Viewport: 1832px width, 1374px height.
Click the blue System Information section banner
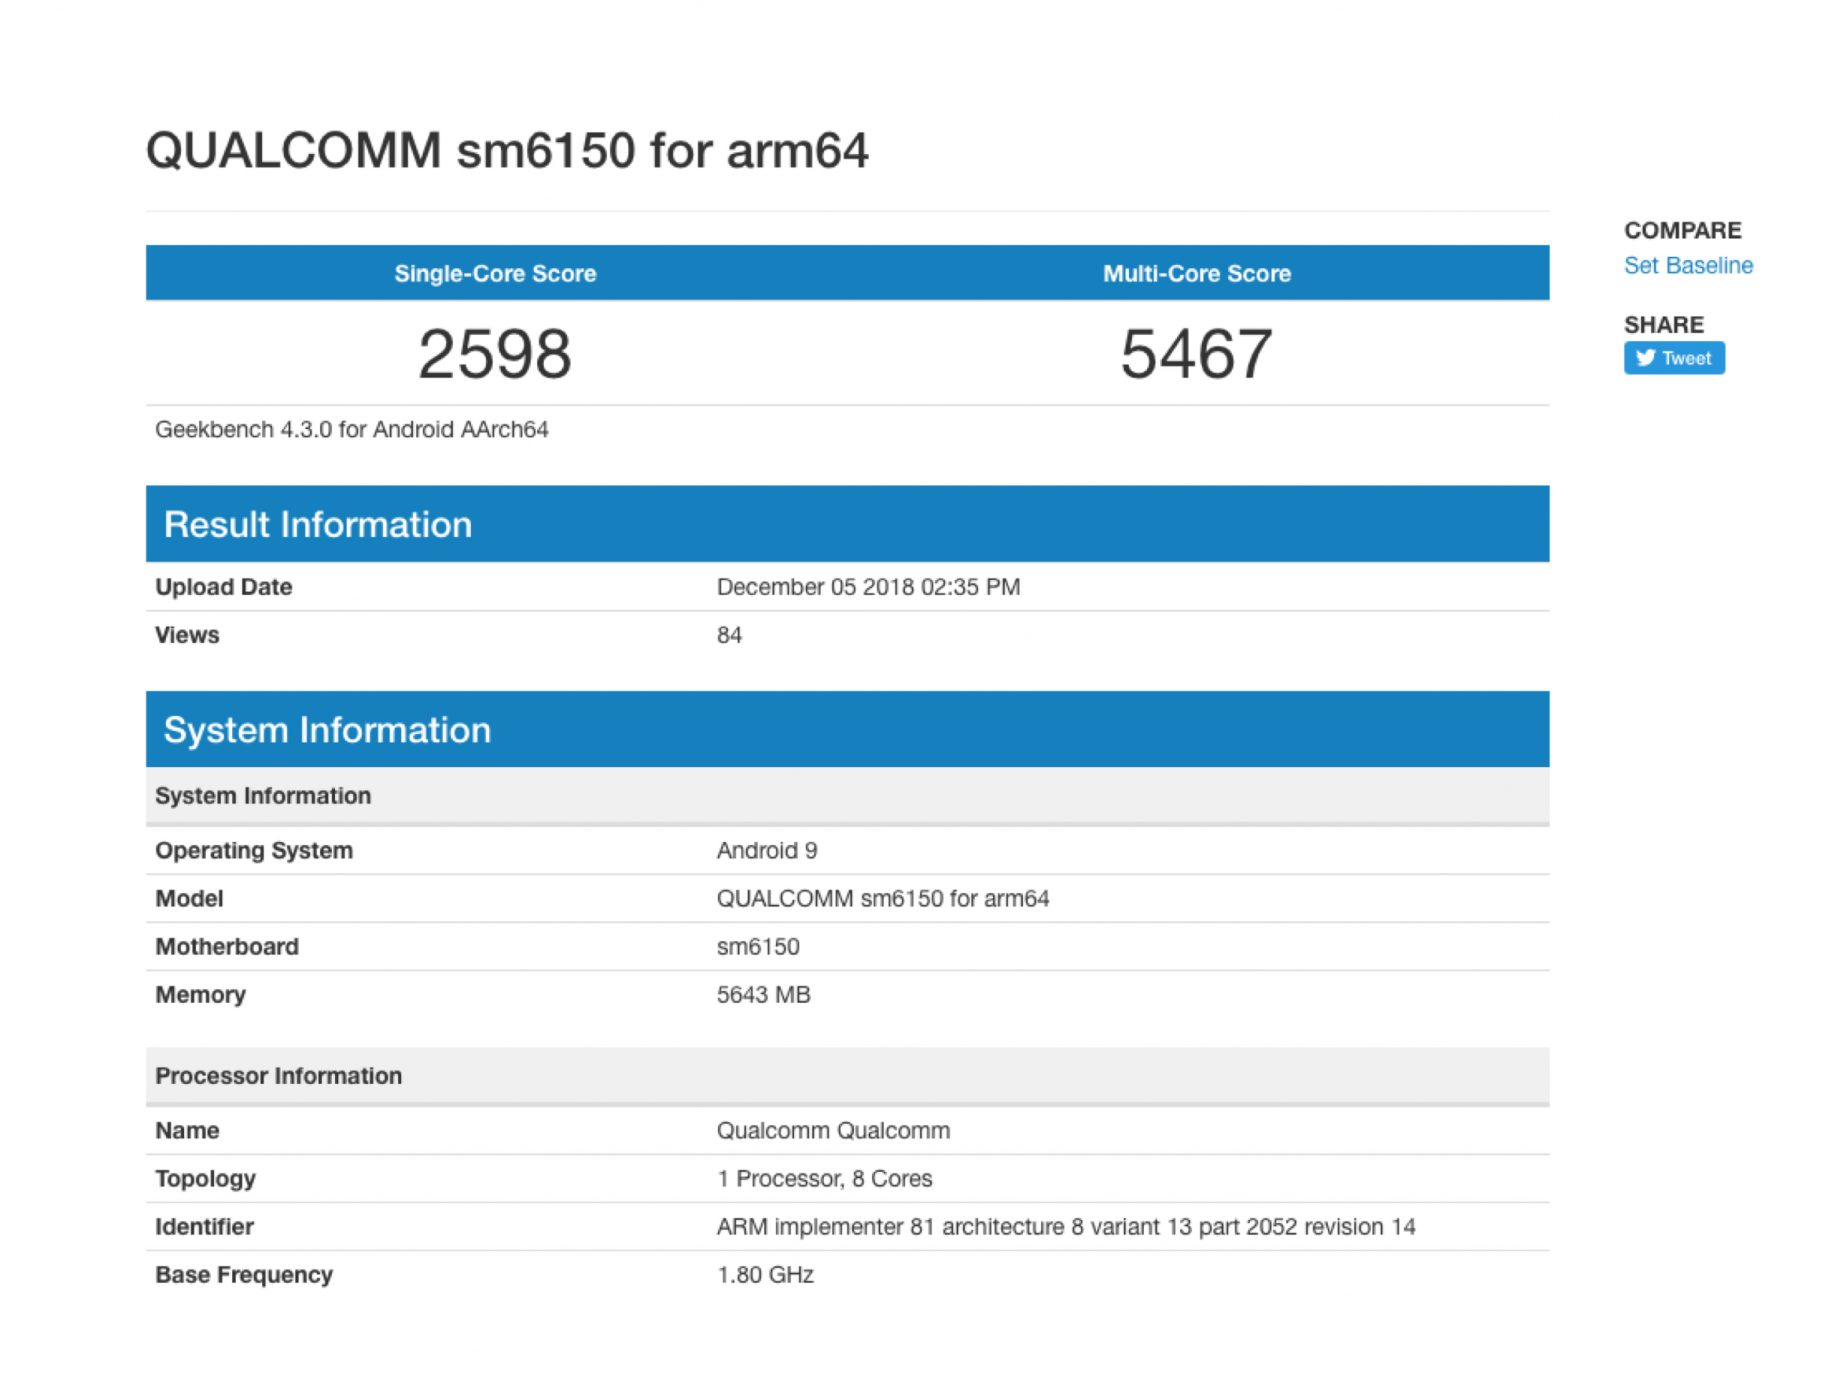[x=327, y=730]
